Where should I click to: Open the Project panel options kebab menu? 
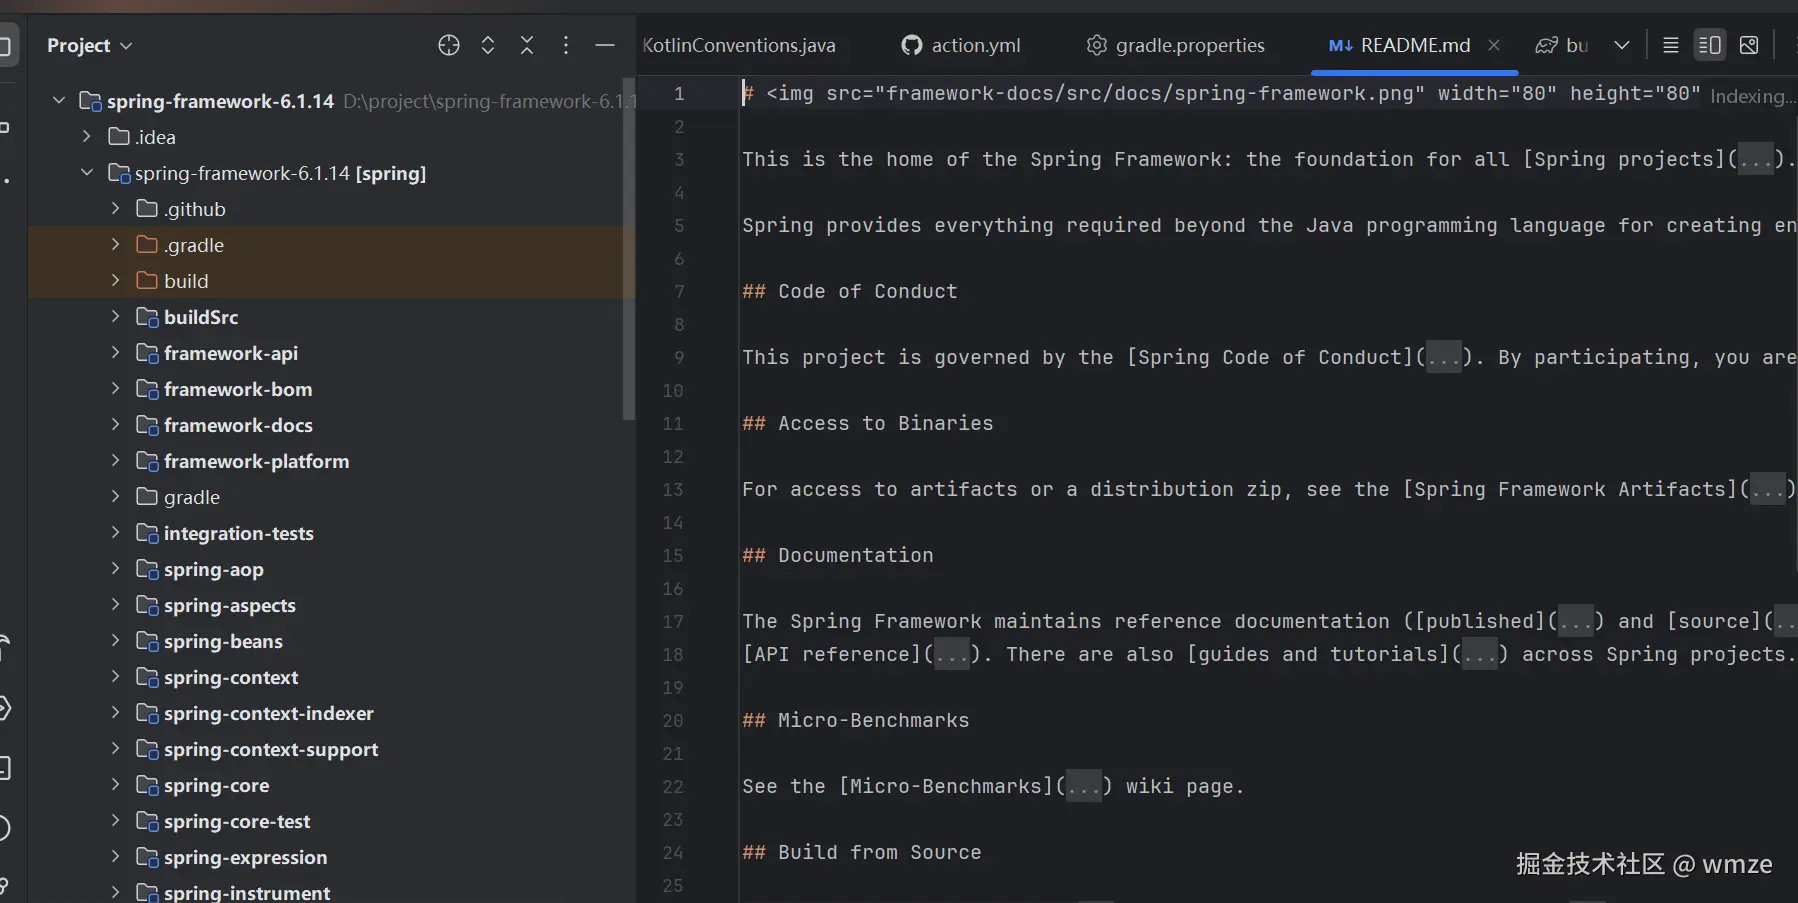[x=566, y=45]
